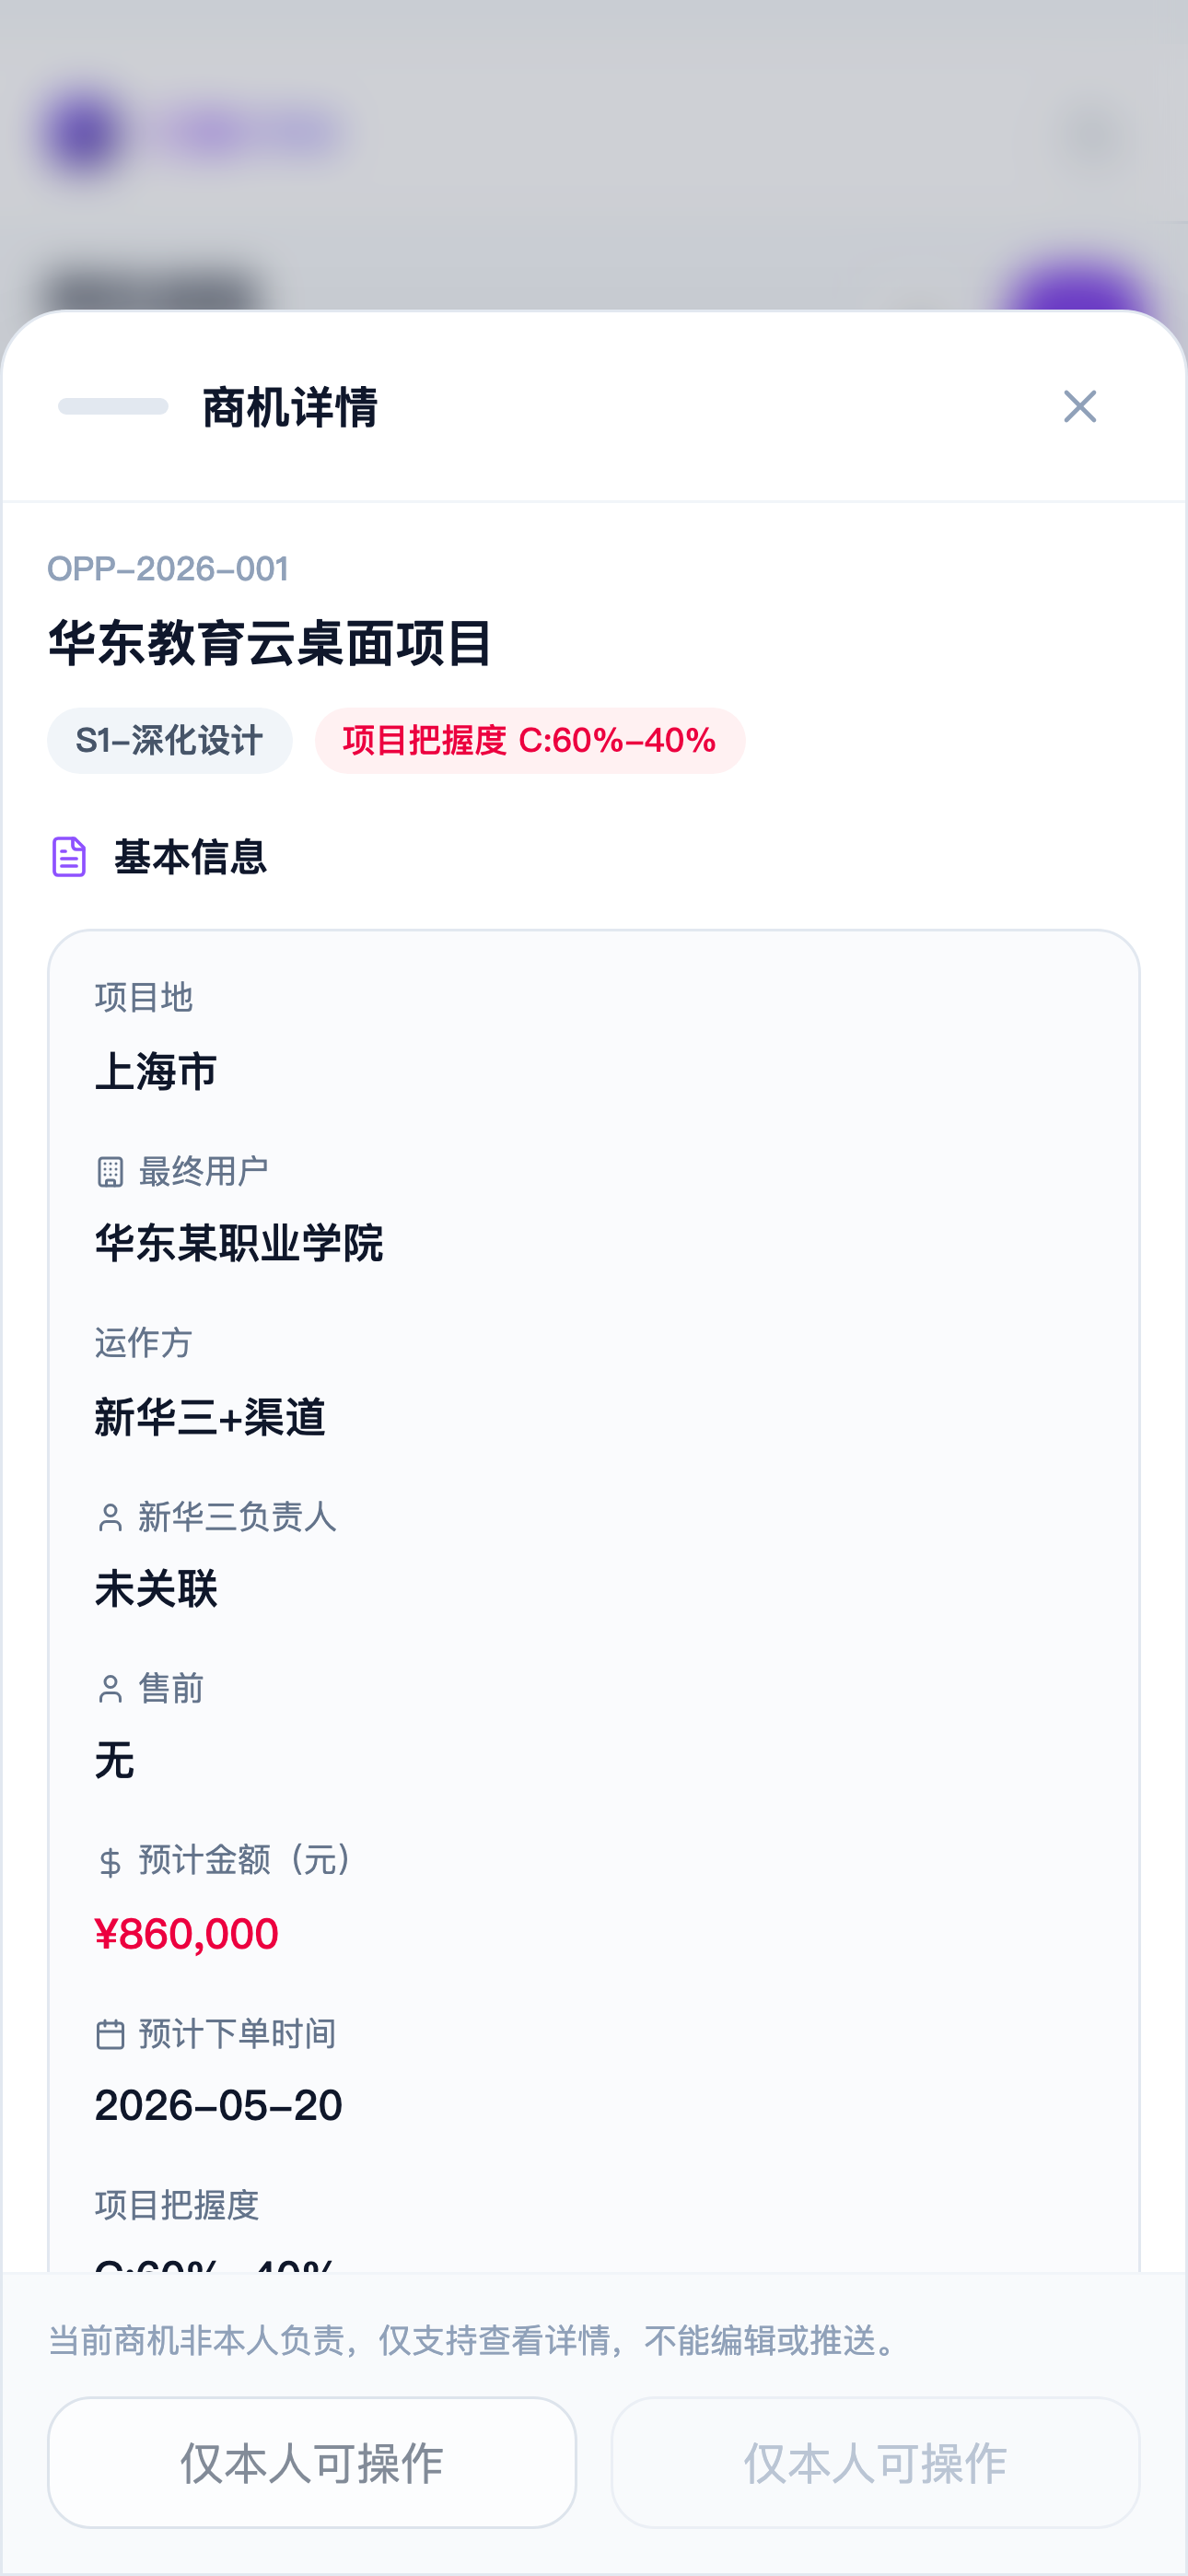Screen dimensions: 1188x2576
Task: Select the S1-深化设计 stage tag
Action: coord(169,741)
